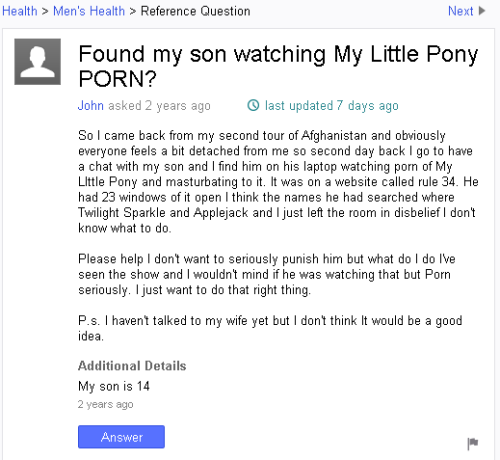
Task: Click the 'My son is 14' detail line
Action: [114, 386]
